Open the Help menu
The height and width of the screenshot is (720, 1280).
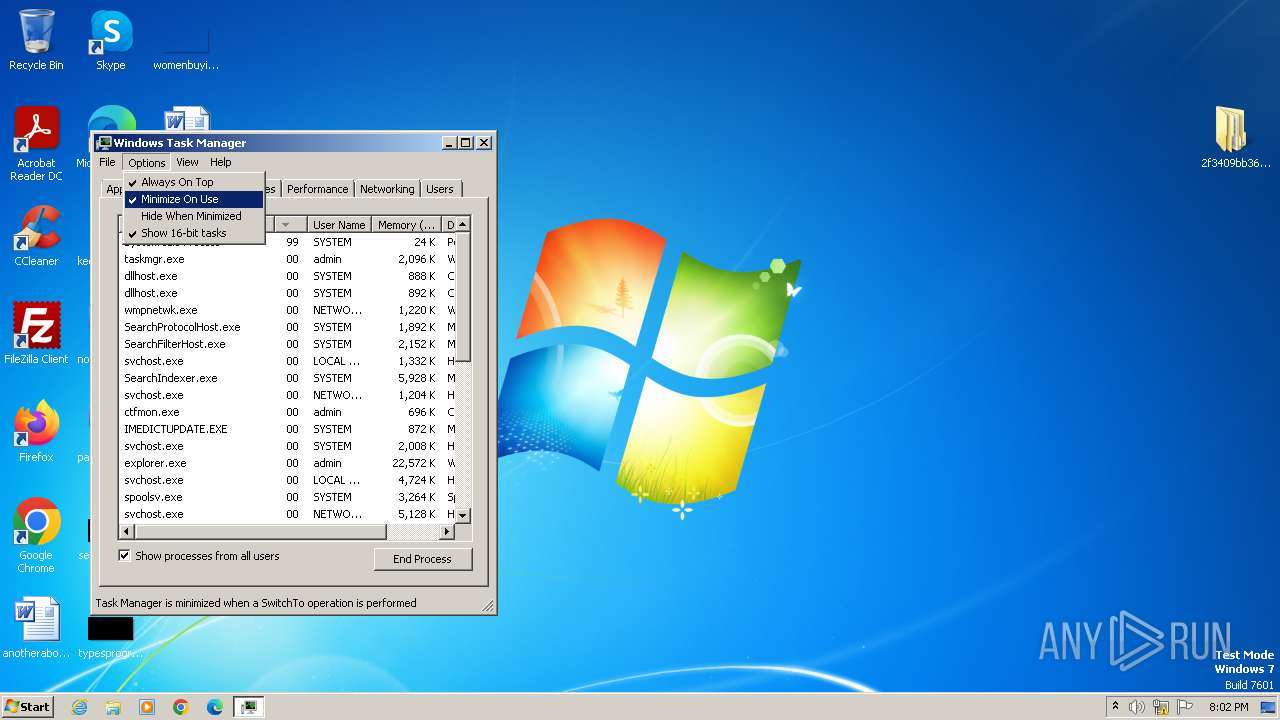[221, 162]
